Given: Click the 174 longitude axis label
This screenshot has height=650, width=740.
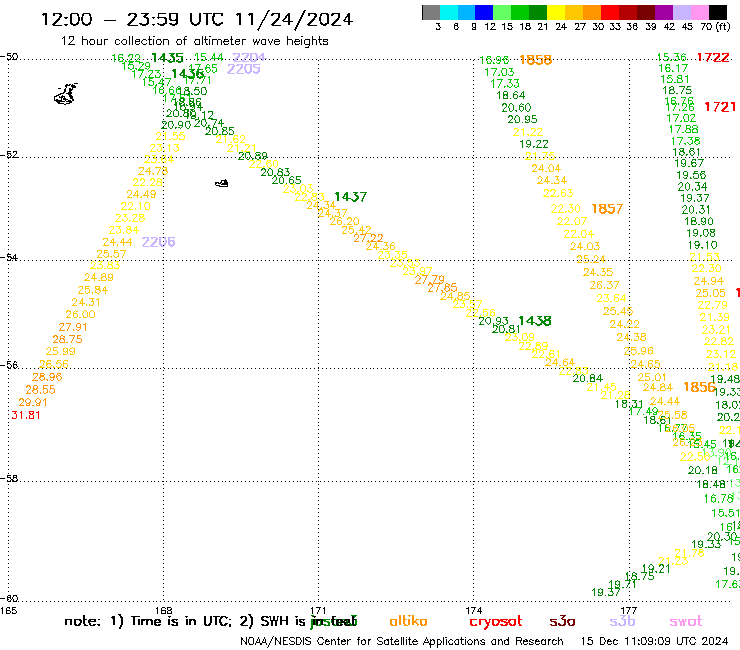Looking at the screenshot, I should click(x=473, y=611).
